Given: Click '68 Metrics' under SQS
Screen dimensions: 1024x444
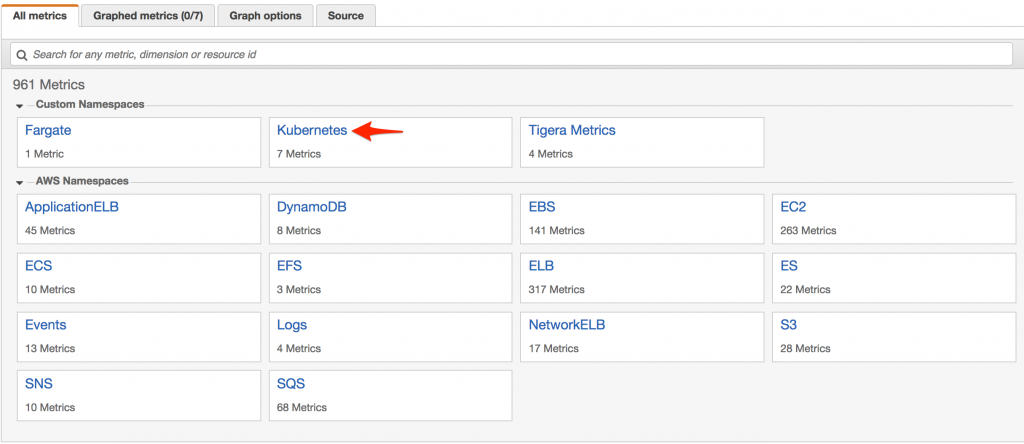Looking at the screenshot, I should (302, 407).
